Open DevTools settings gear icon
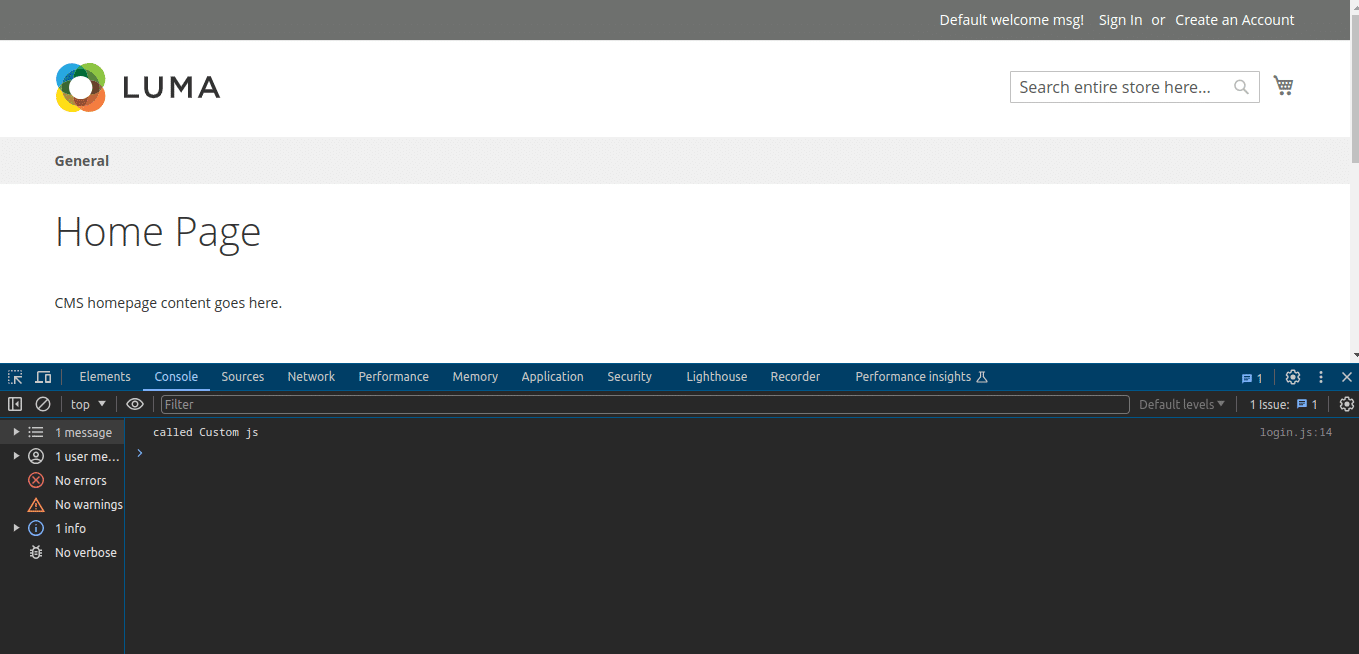The height and width of the screenshot is (654, 1359). (1293, 377)
